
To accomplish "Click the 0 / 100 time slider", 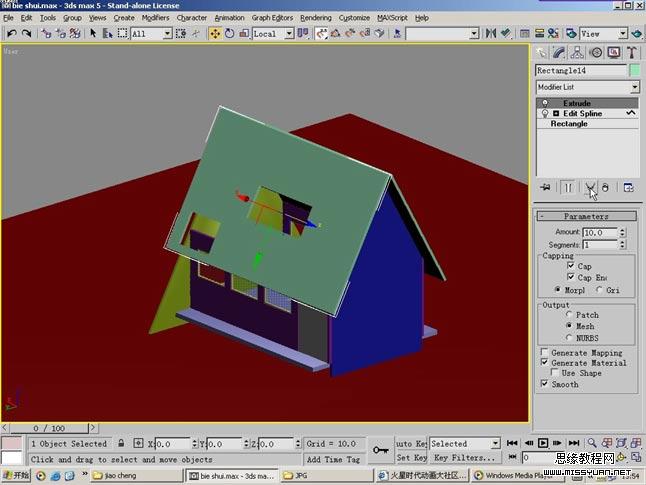I will click(x=49, y=428).
